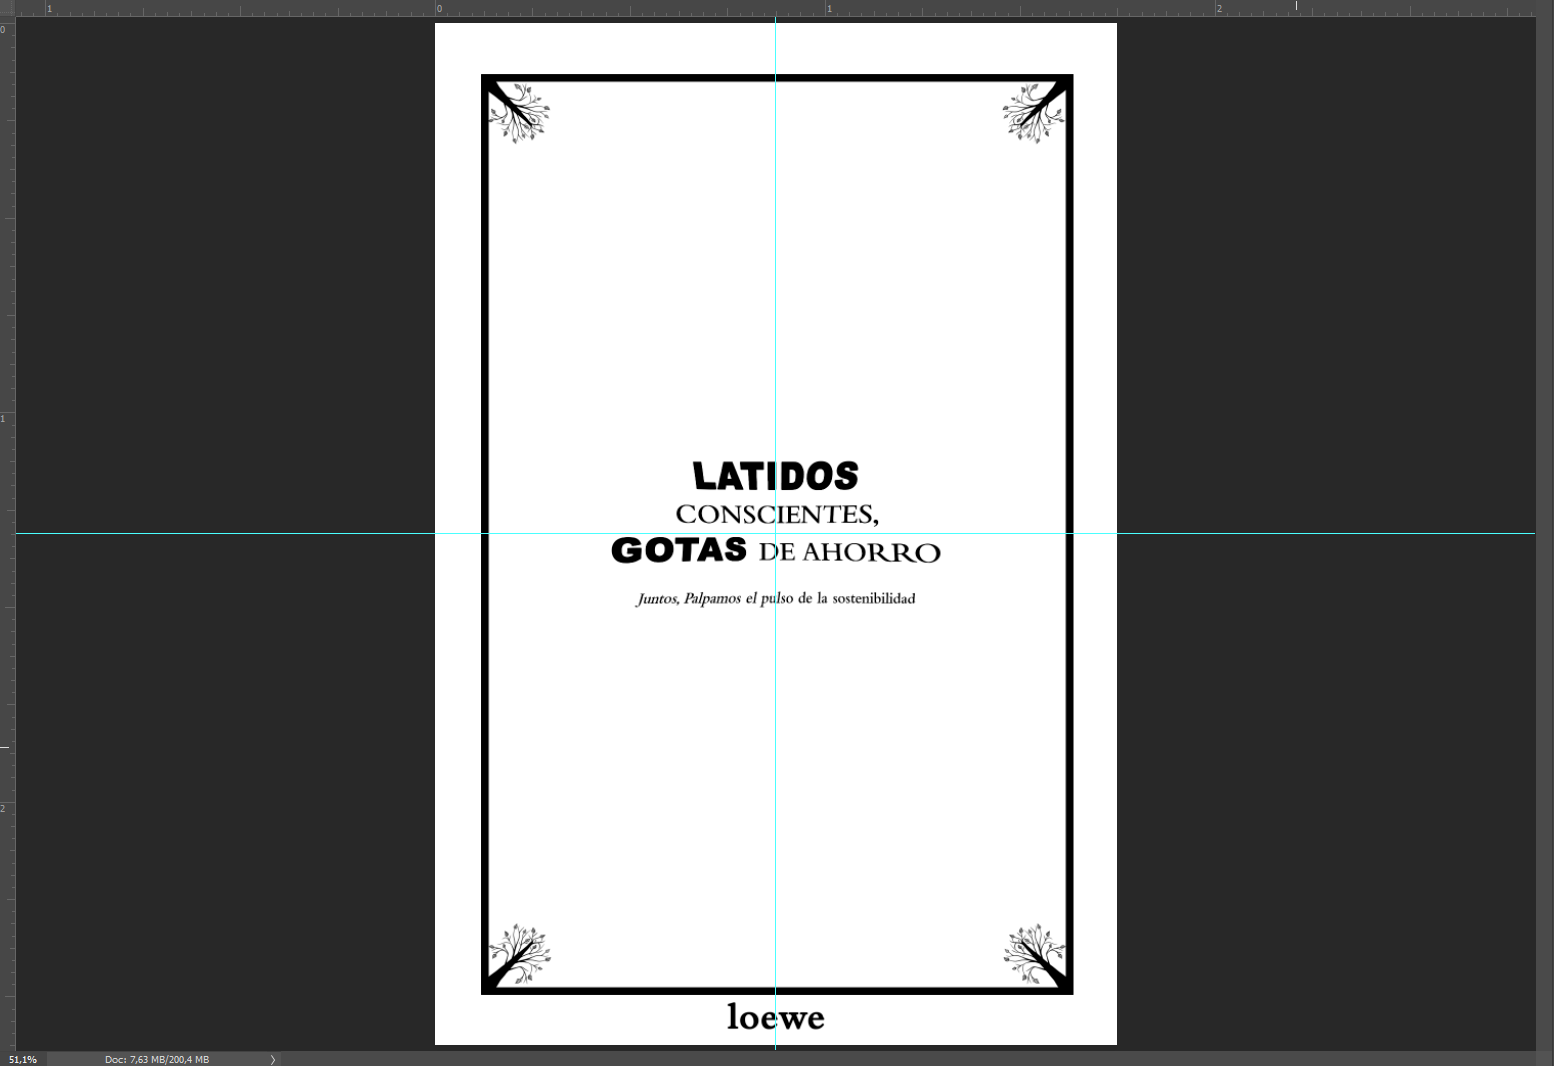Click the ruler origin corner box
This screenshot has height=1066, width=1554.
[x=7, y=7]
